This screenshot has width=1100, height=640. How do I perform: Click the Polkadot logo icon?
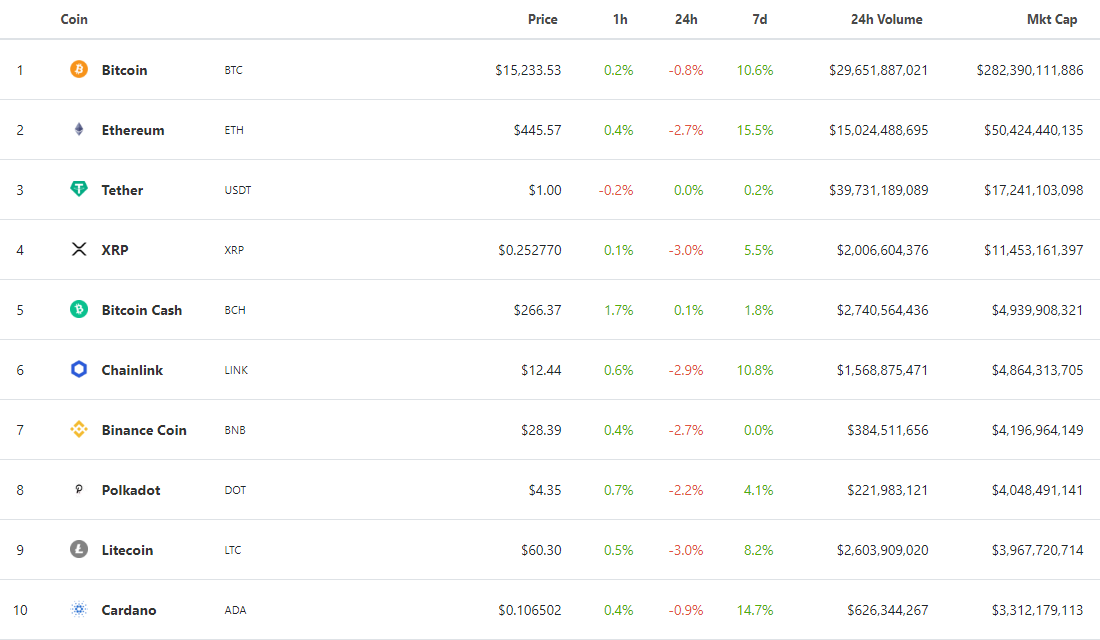click(x=79, y=490)
